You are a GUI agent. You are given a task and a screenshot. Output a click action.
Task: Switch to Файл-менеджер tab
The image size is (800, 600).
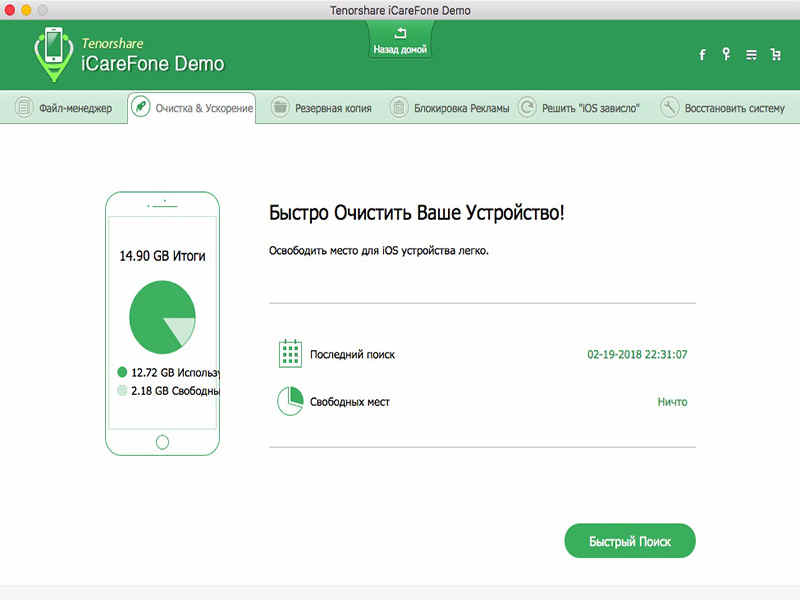tap(63, 108)
